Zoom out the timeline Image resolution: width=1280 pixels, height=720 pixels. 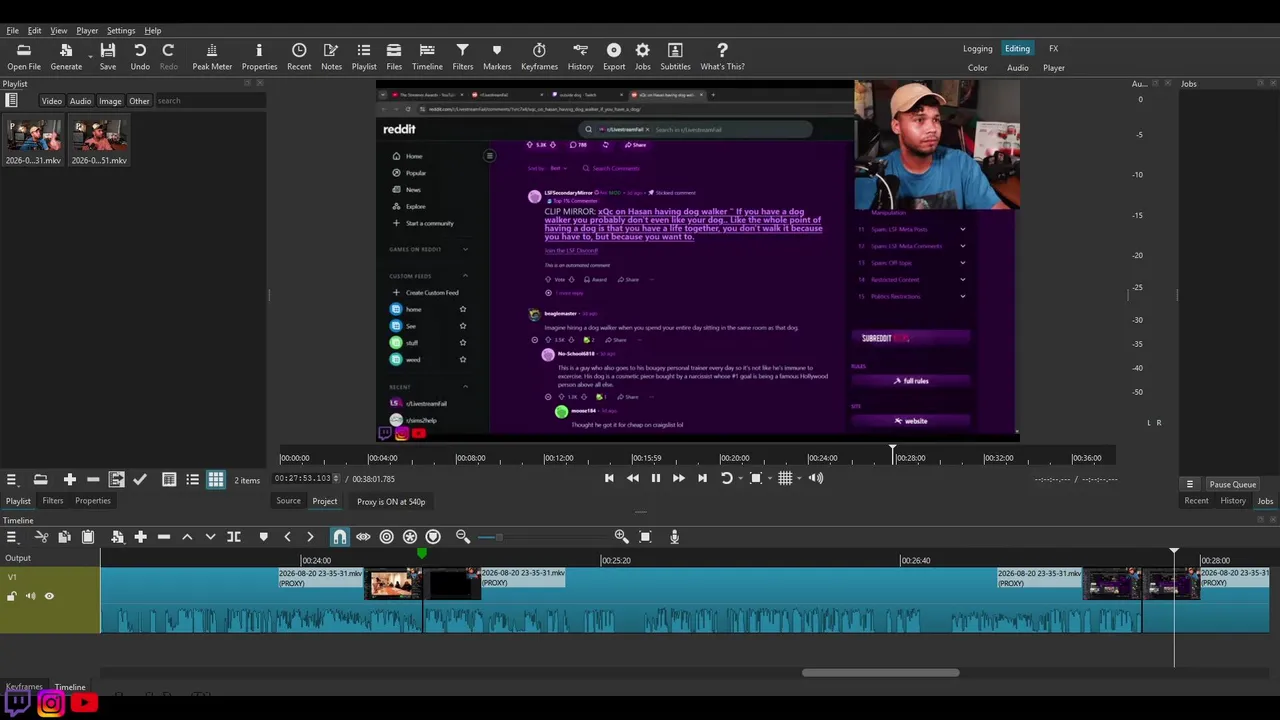[x=463, y=537]
